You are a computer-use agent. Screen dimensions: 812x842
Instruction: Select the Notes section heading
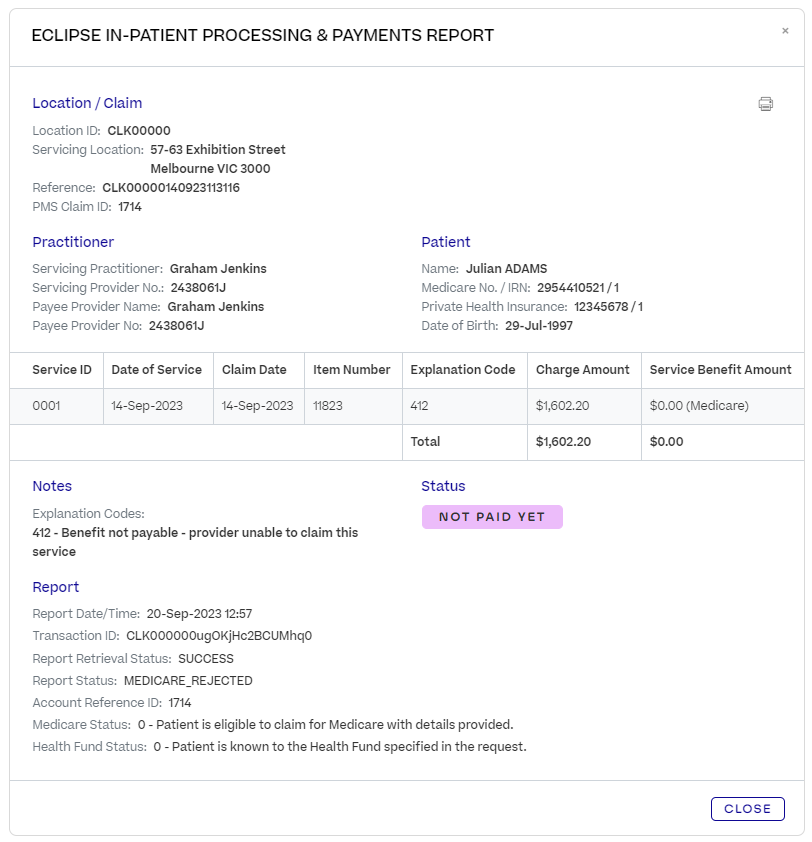tap(52, 485)
